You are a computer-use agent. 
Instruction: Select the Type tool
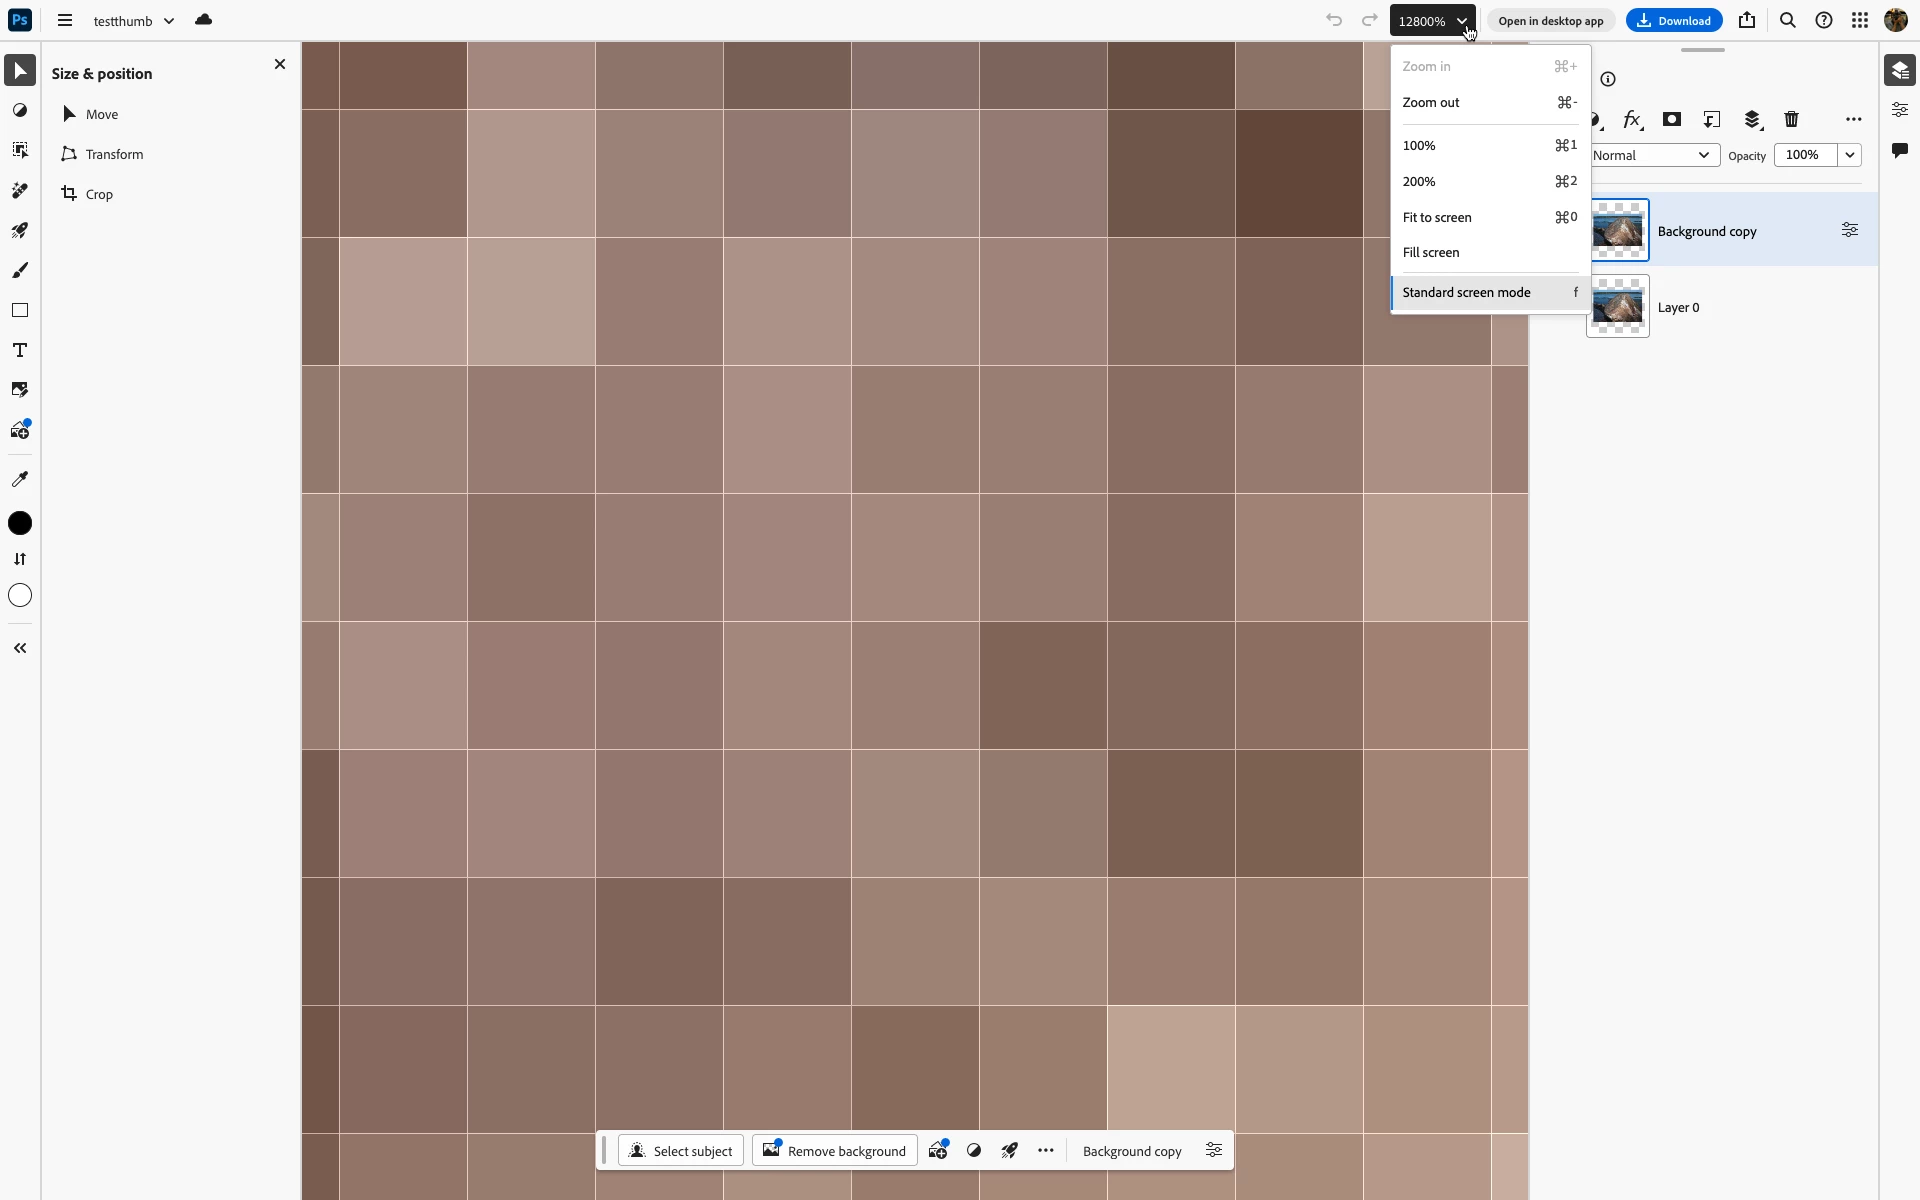[20, 350]
